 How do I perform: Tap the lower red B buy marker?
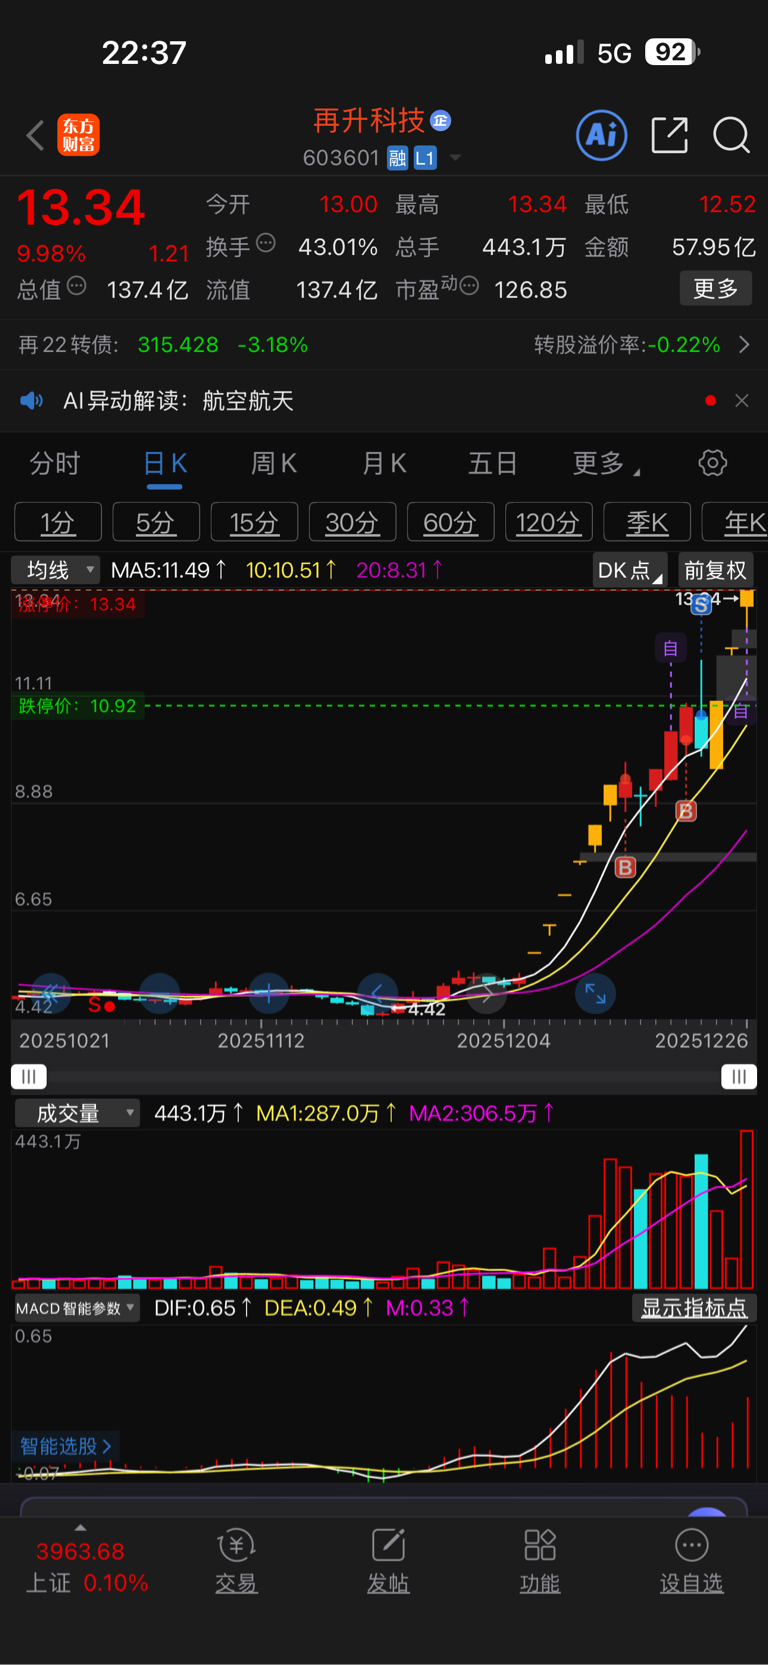coord(625,867)
